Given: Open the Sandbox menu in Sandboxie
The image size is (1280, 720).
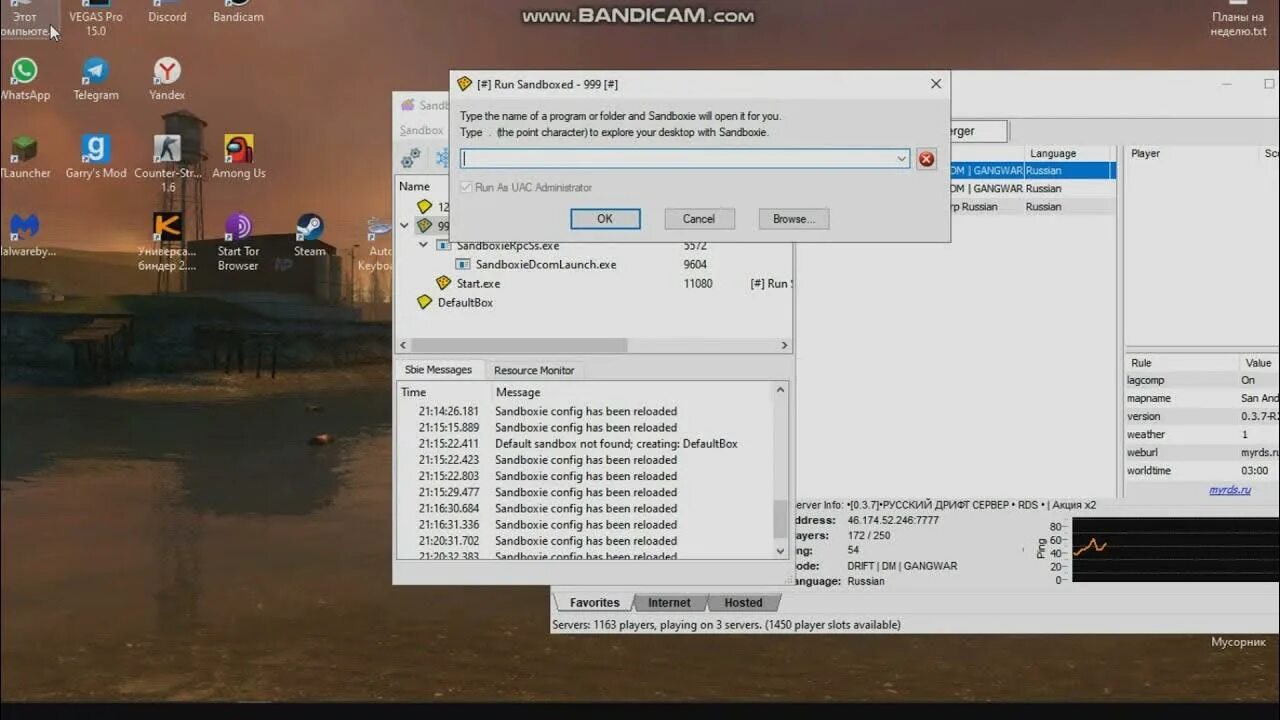Looking at the screenshot, I should tap(421, 130).
